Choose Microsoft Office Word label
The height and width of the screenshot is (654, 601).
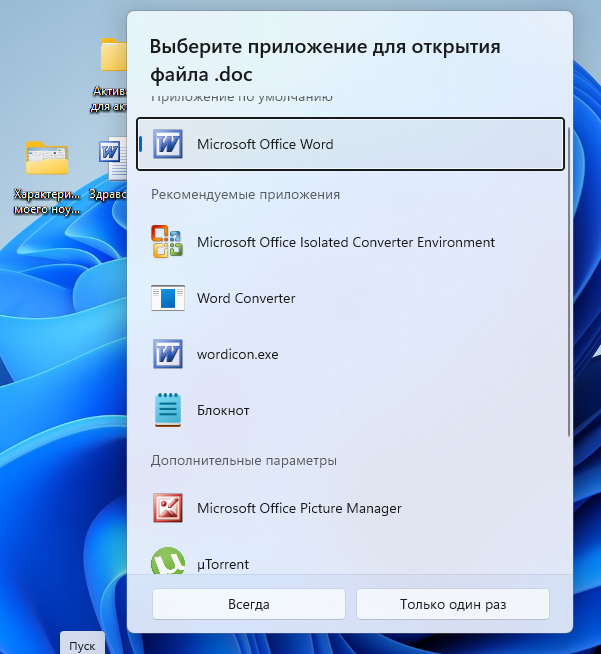[265, 144]
